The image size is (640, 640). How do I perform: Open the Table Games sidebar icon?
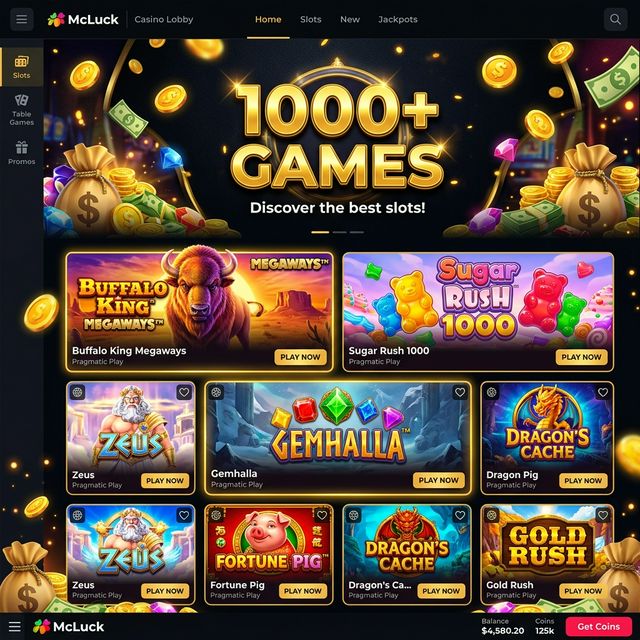[22, 110]
